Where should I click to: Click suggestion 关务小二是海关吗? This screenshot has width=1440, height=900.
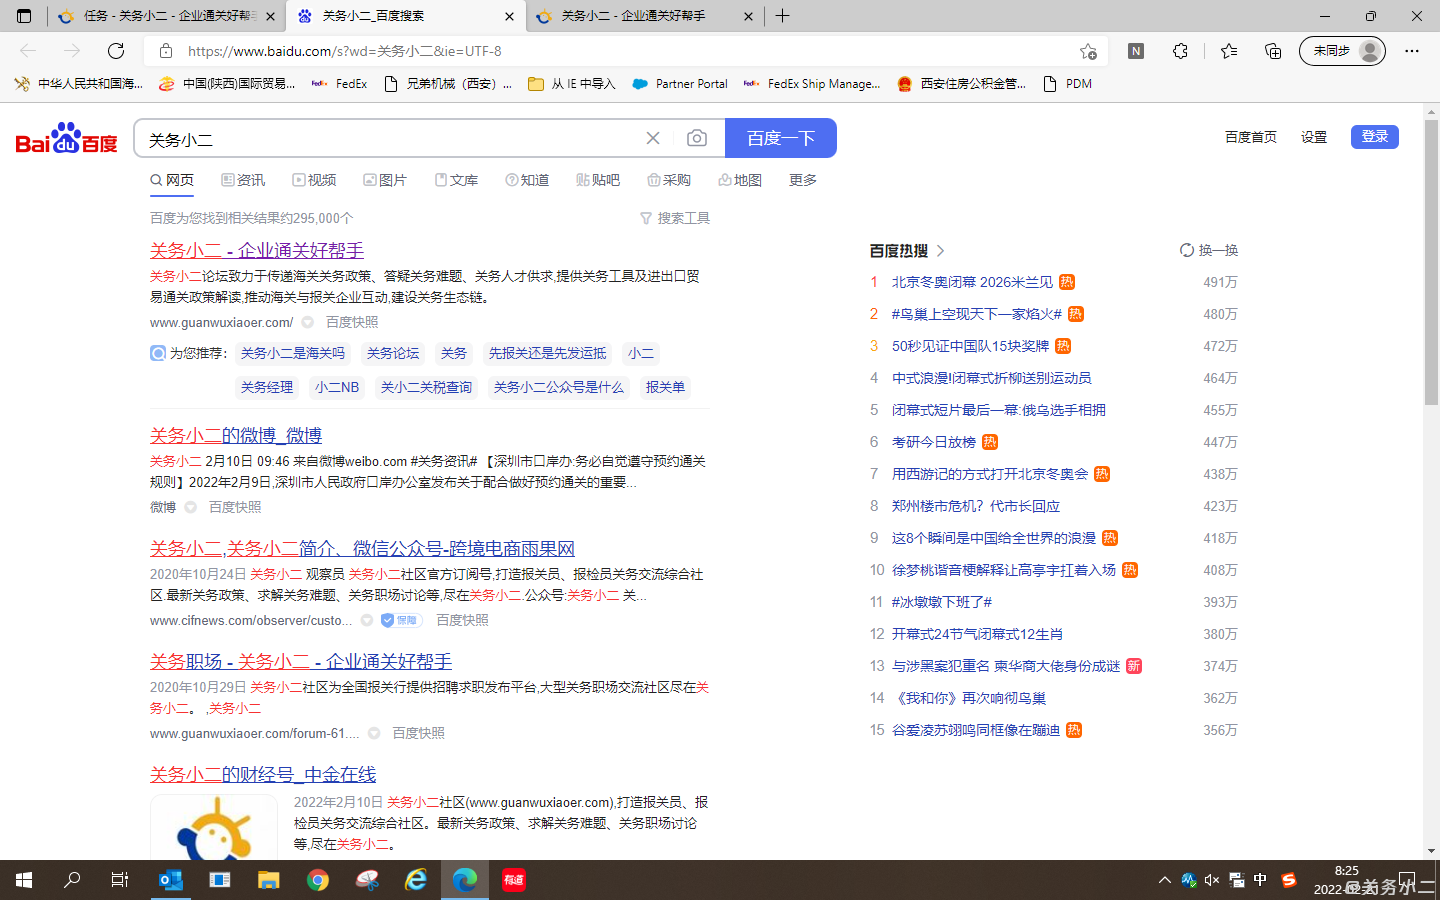tap(293, 353)
